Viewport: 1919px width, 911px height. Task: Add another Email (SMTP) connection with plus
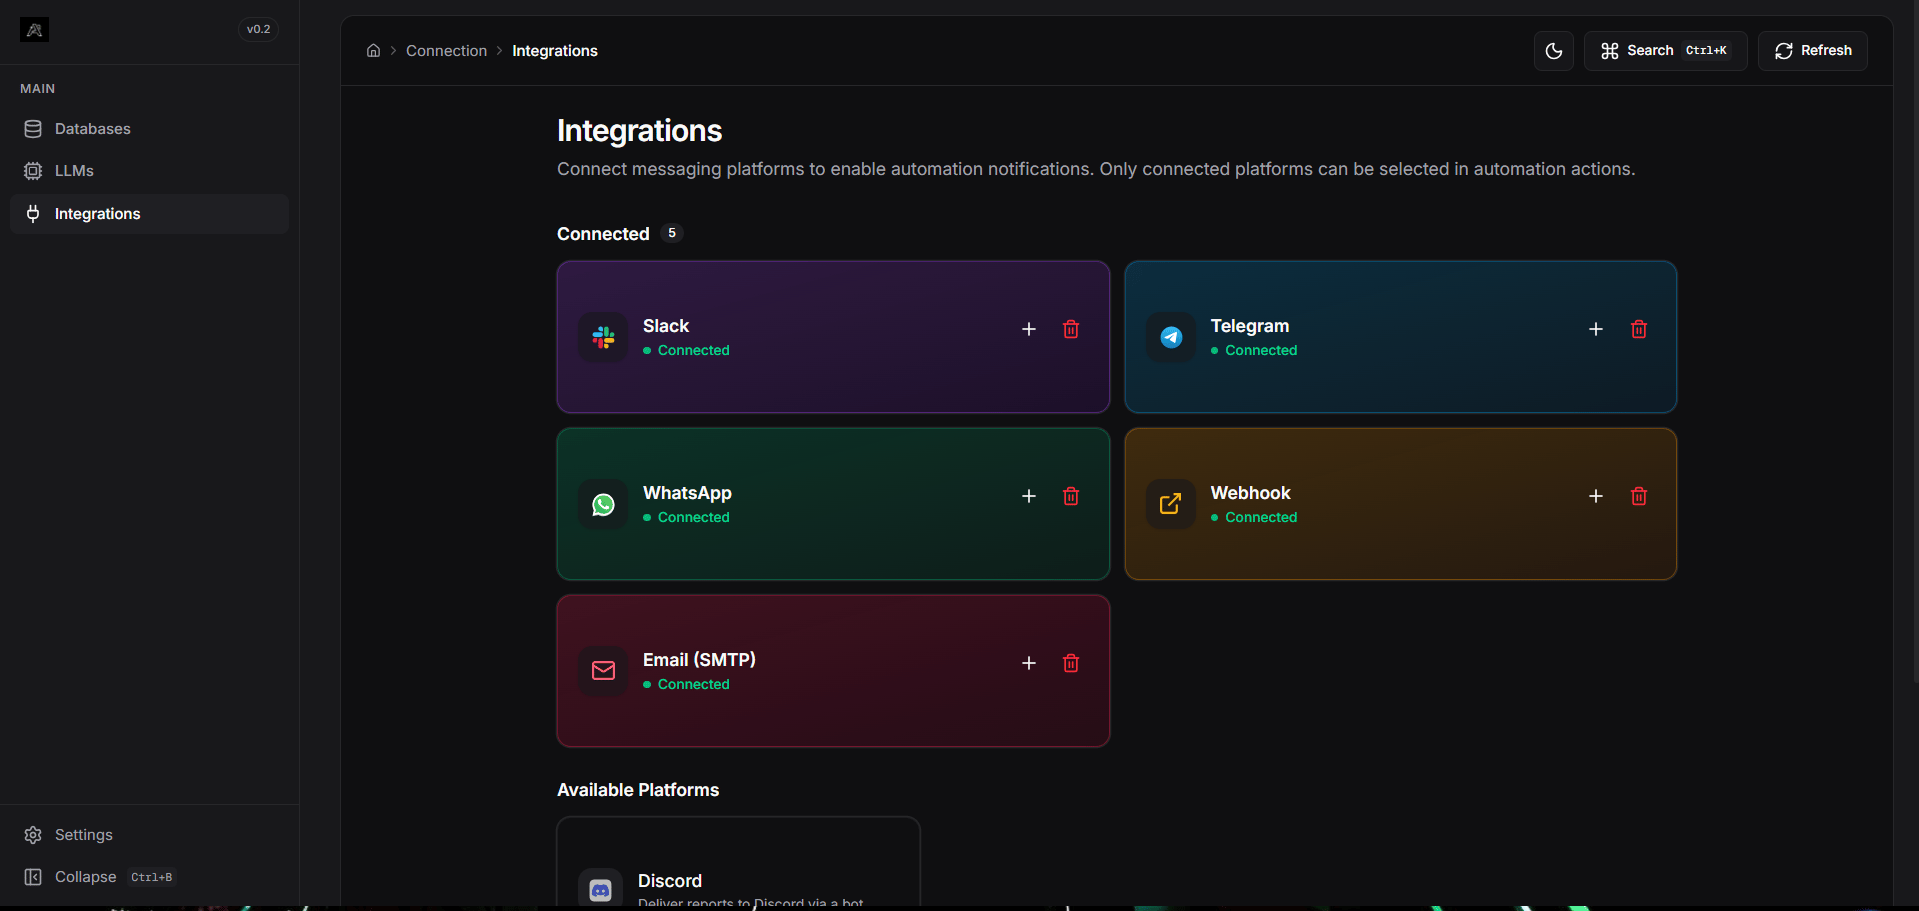coord(1029,663)
